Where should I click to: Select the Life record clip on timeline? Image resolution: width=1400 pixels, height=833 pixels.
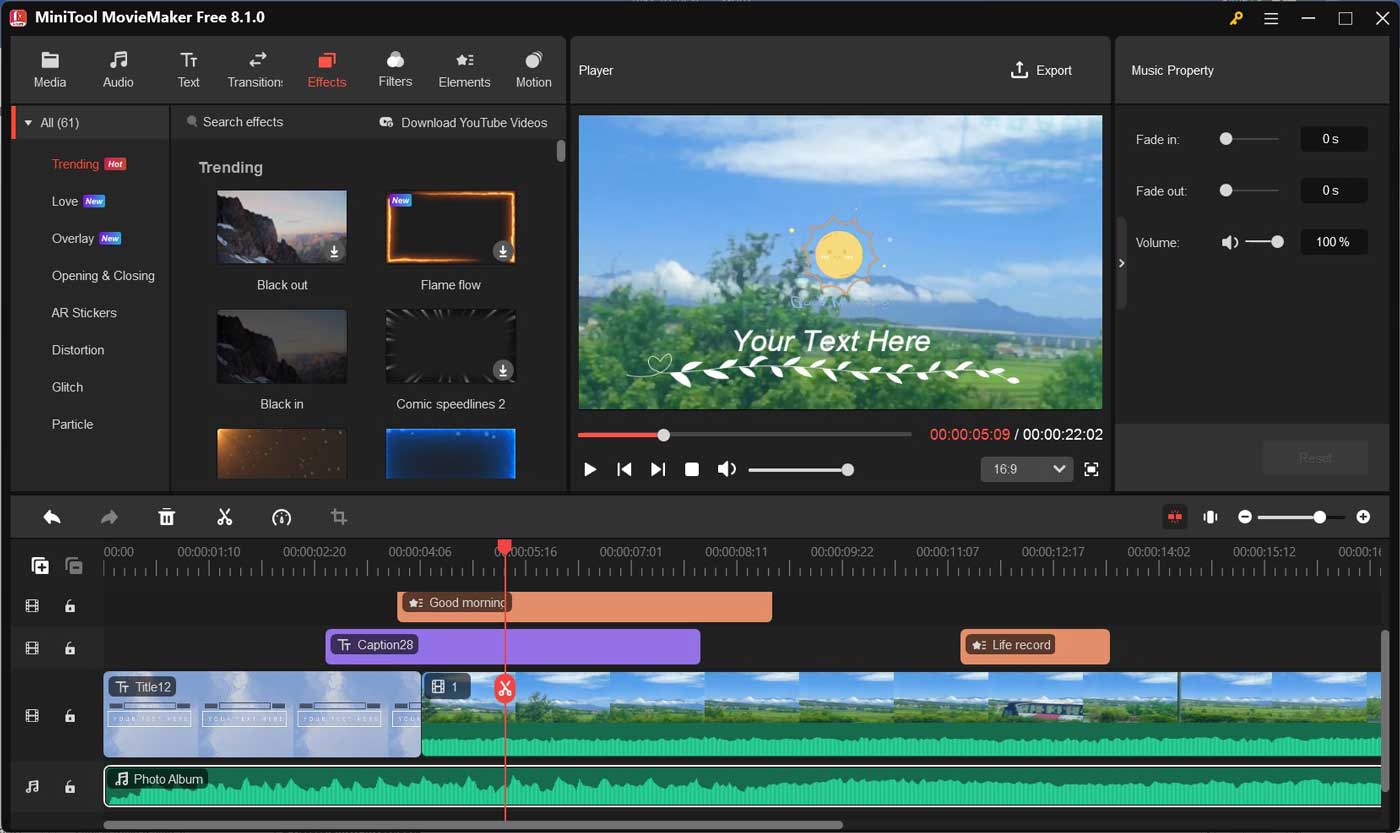pos(1035,646)
